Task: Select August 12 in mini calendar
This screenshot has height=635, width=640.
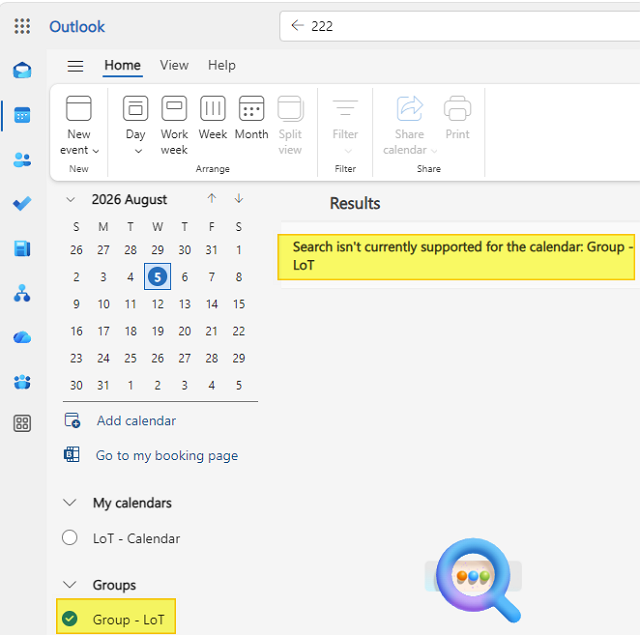Action: 158,304
